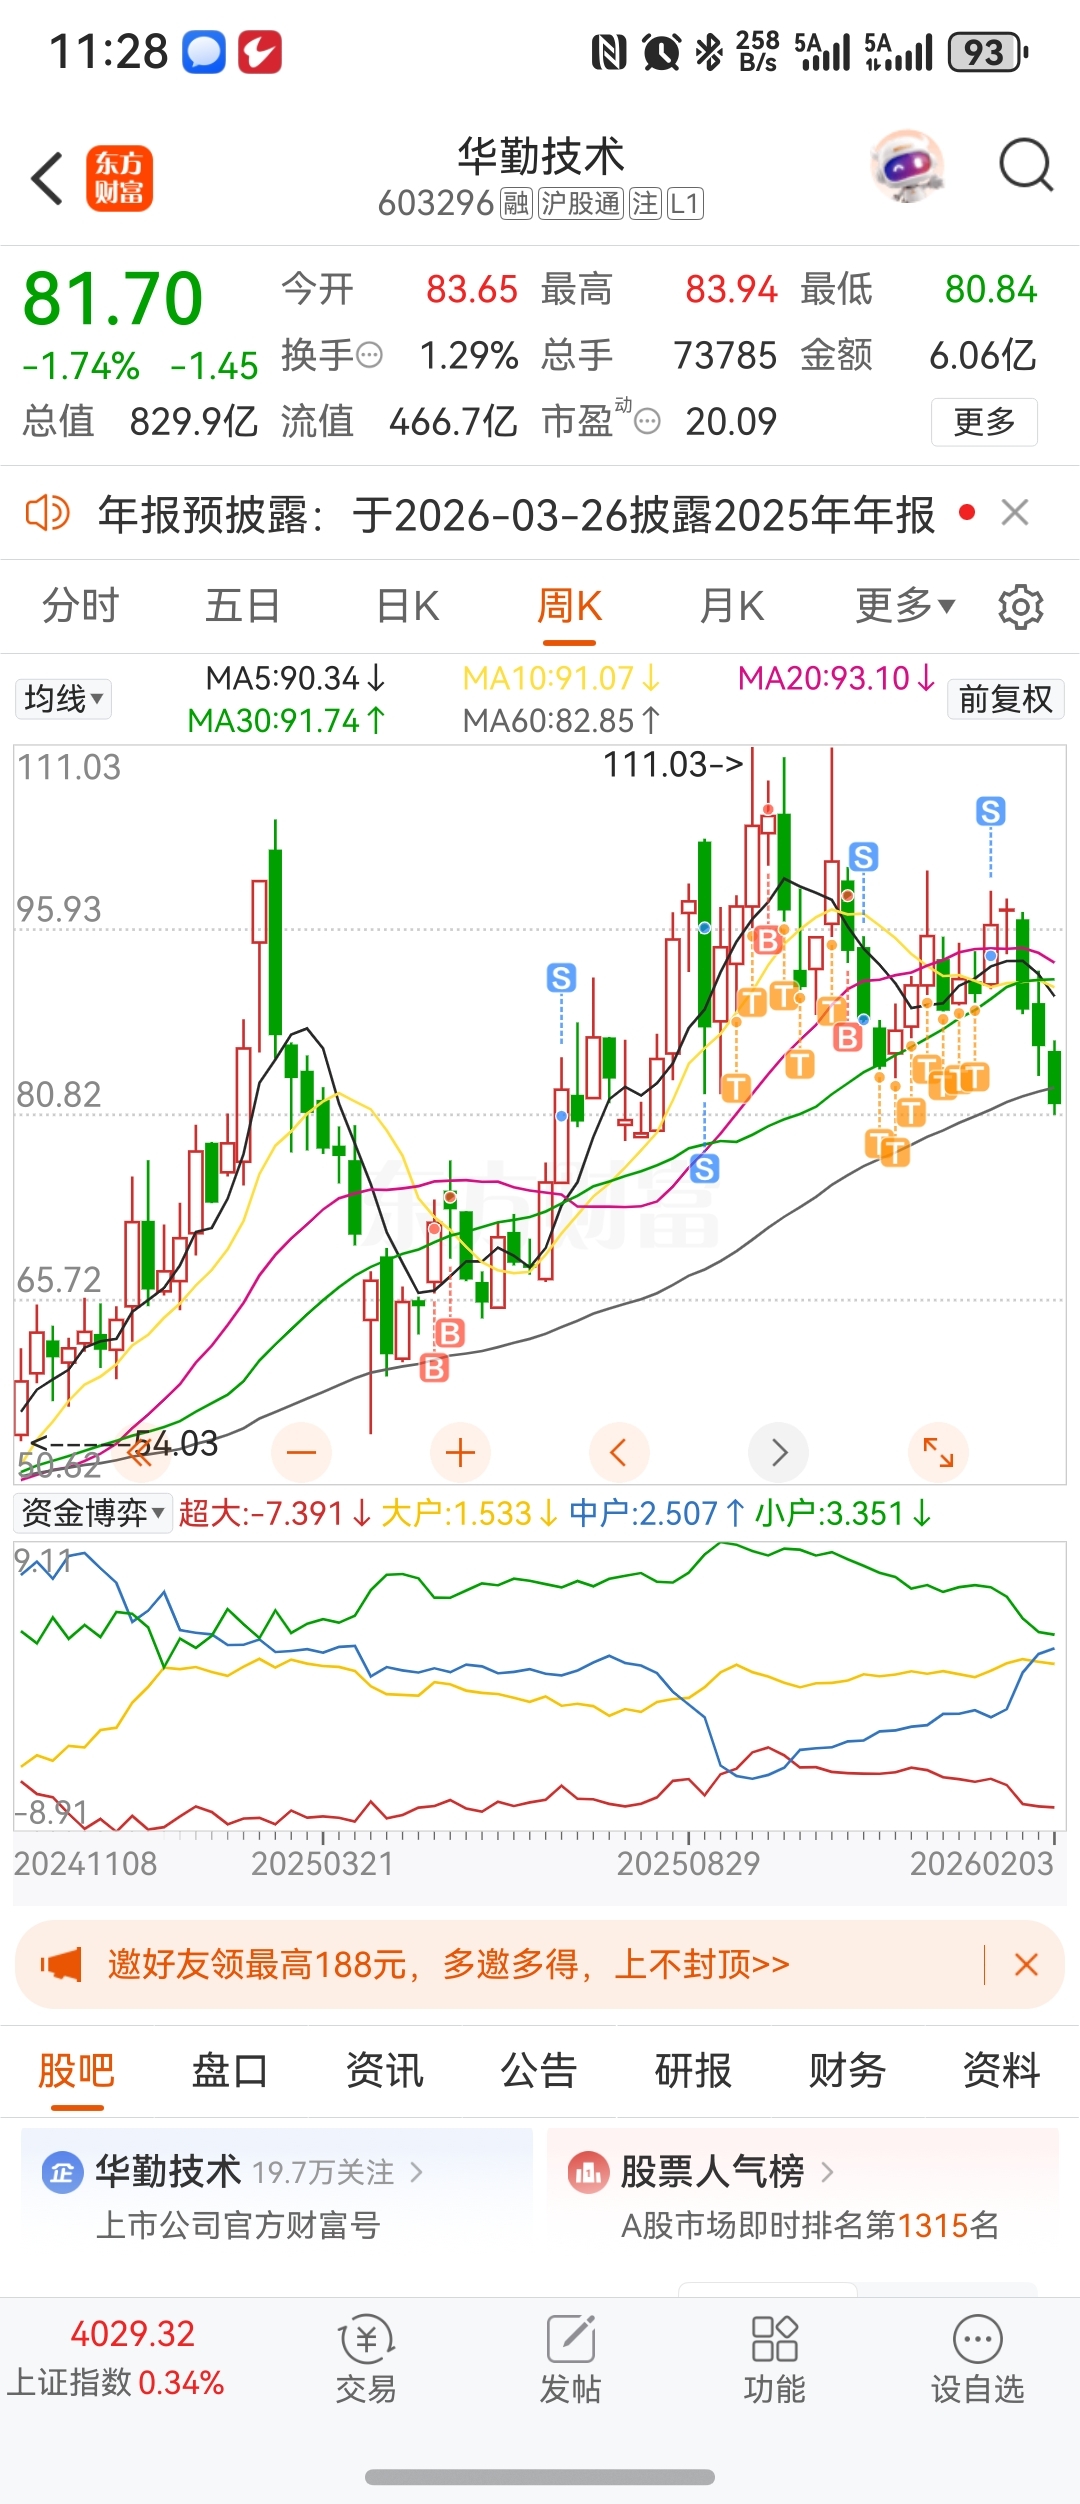Open the 资料 tab
This screenshot has width=1080, height=2504.
[1001, 2070]
